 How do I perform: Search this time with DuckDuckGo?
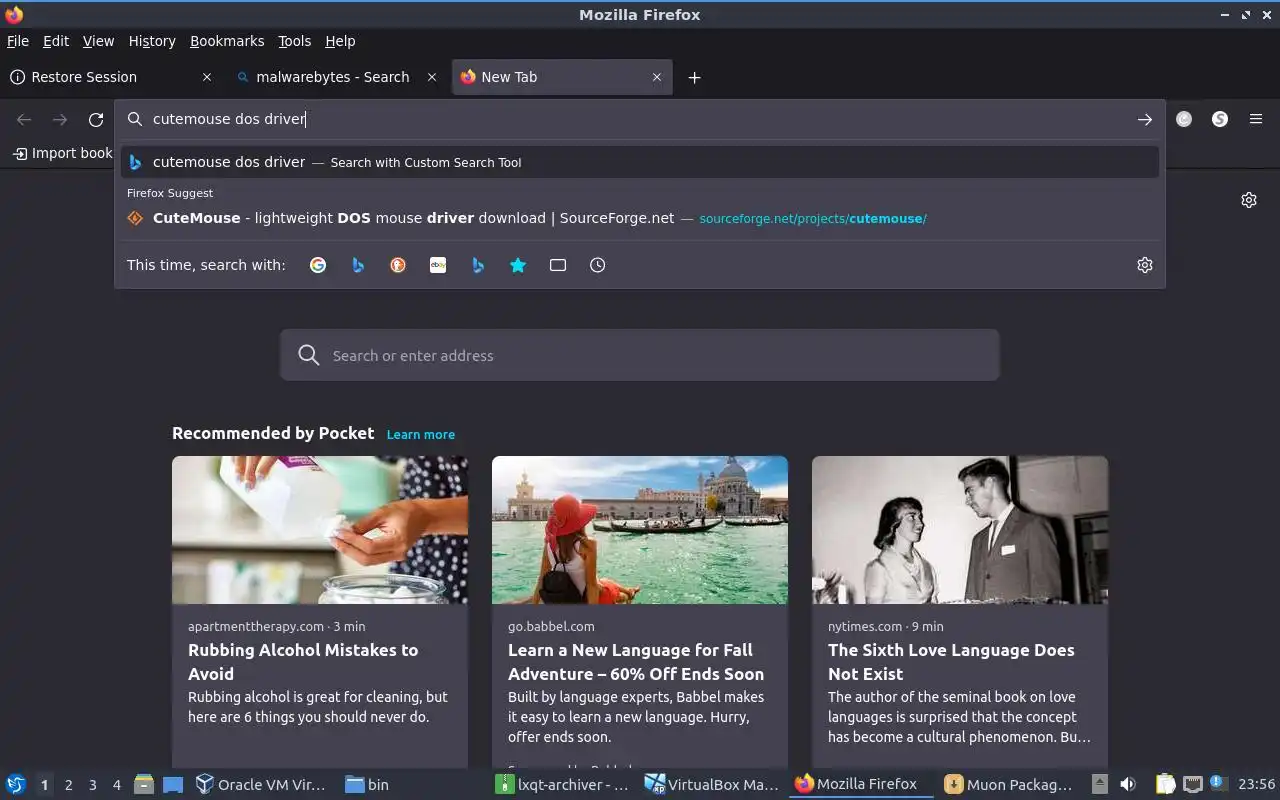point(398,265)
